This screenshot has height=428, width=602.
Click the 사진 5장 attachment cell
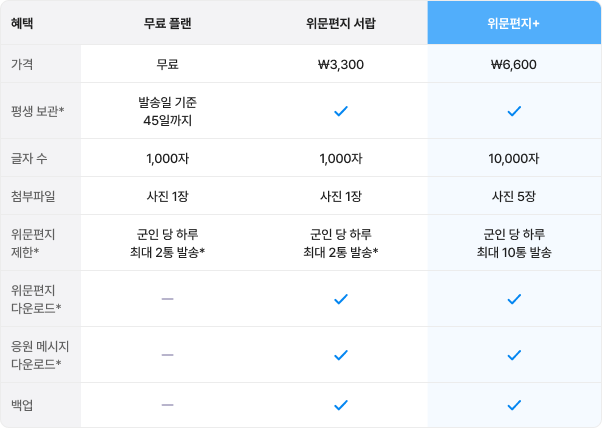point(514,196)
